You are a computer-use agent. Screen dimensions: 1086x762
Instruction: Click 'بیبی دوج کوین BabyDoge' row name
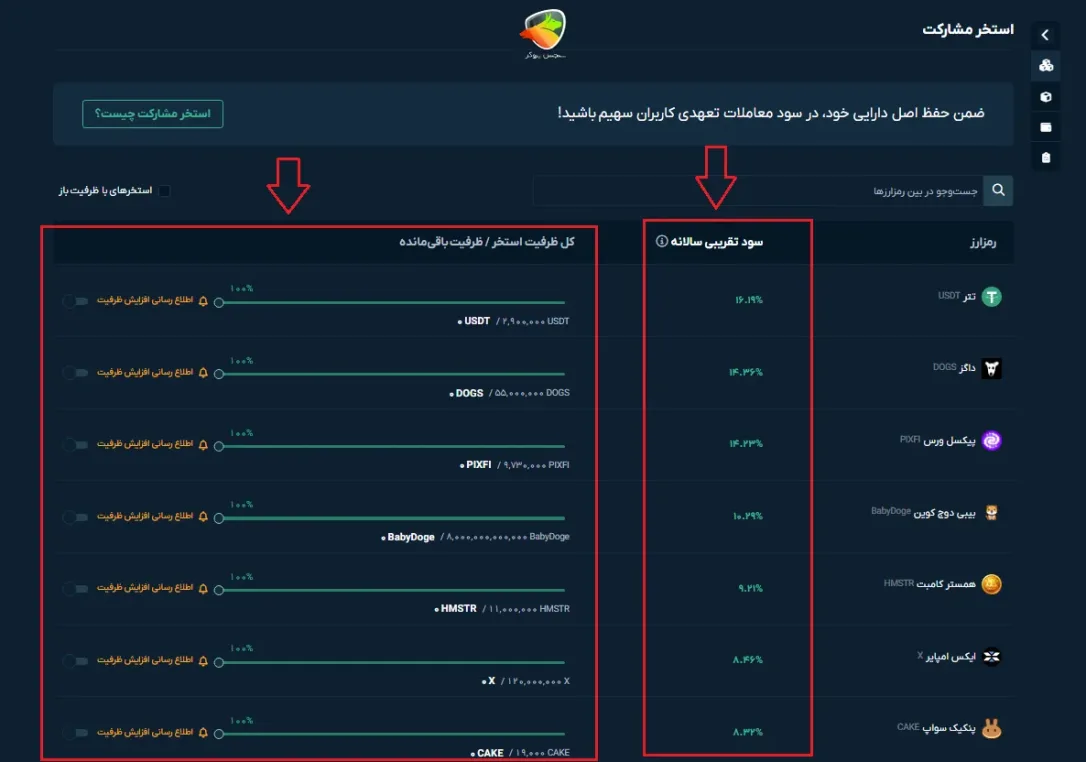tap(924, 512)
